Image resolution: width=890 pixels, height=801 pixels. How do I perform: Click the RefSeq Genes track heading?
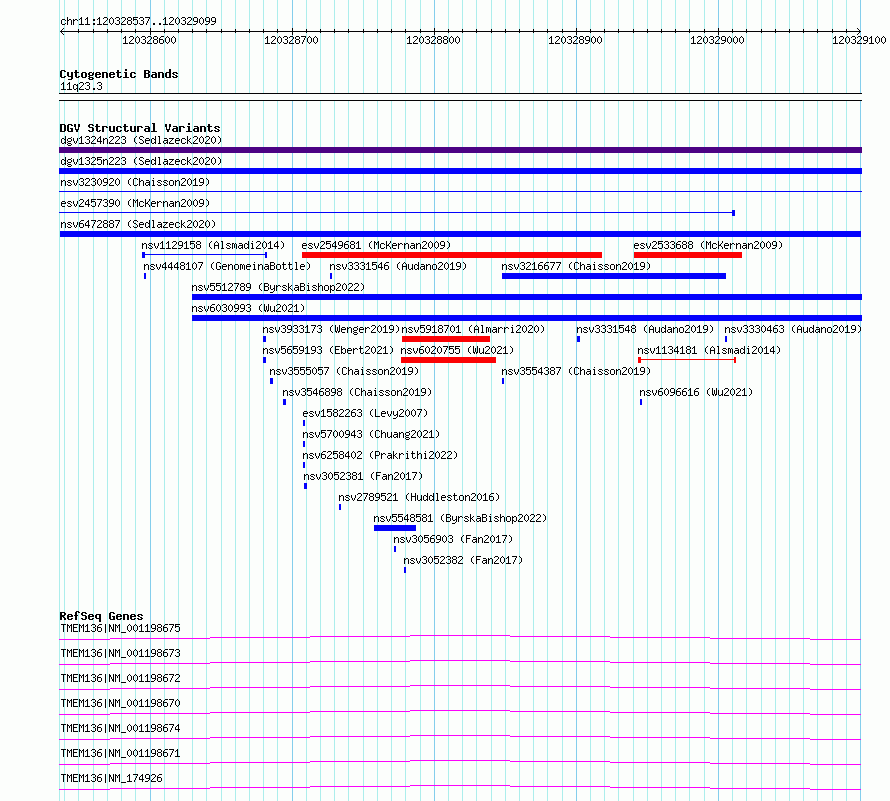101,616
